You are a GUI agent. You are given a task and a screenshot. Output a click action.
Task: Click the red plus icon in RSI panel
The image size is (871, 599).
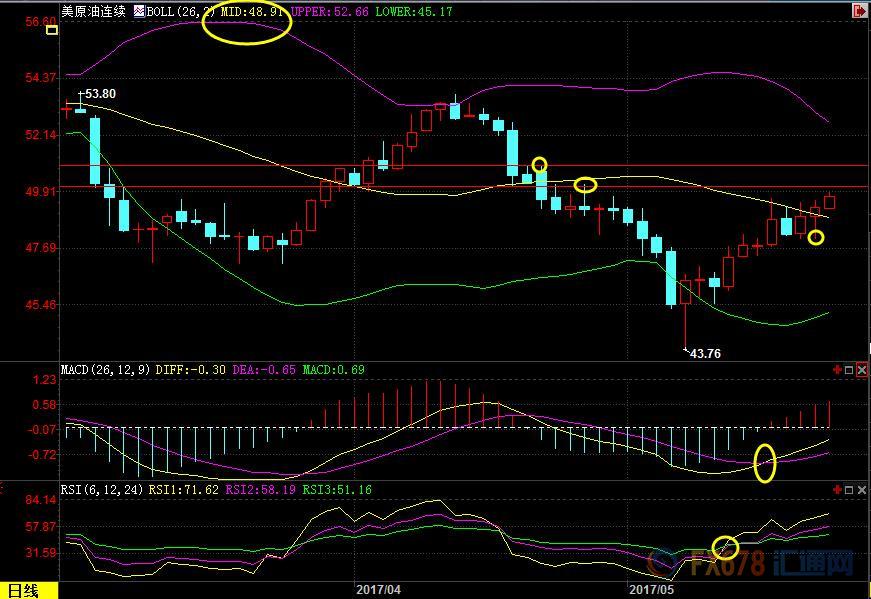837,490
